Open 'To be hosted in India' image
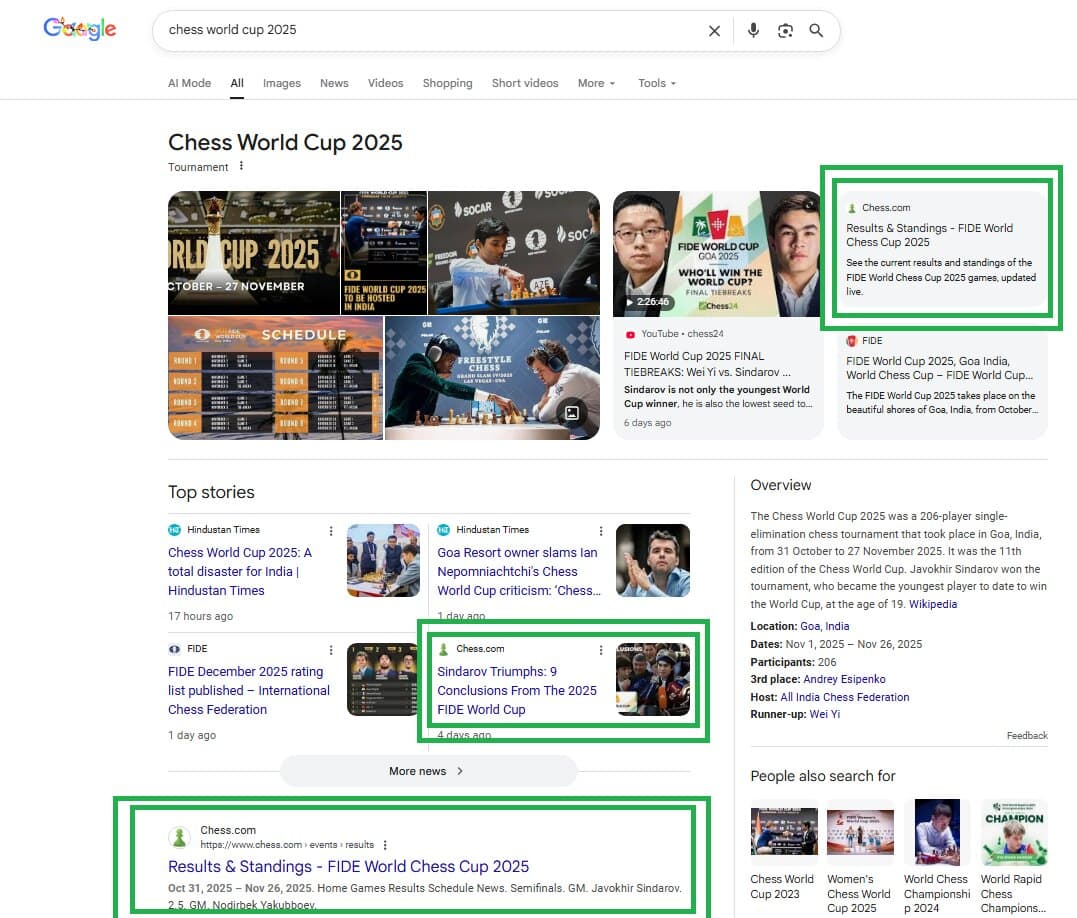The width and height of the screenshot is (1077, 918). click(x=384, y=253)
